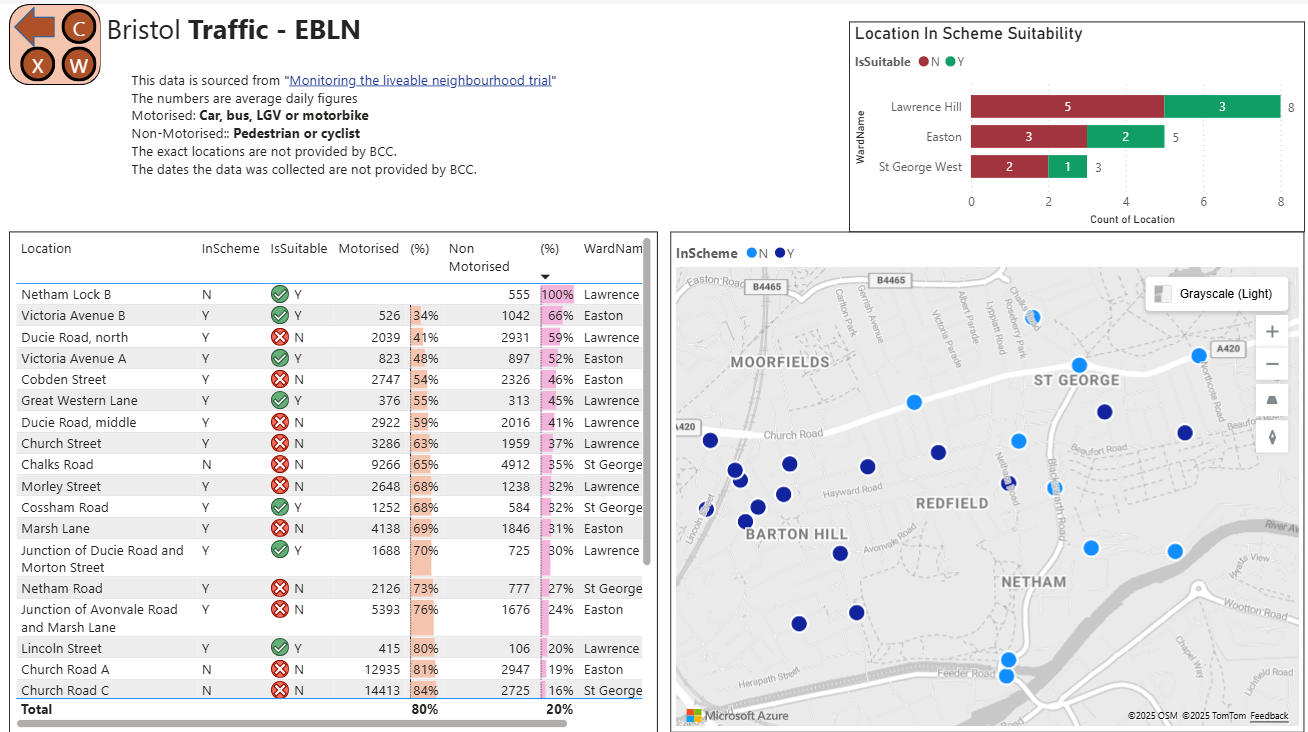Image resolution: width=1308 pixels, height=732 pixels.
Task: Select Easton green bar segment labeled 2
Action: point(1125,137)
